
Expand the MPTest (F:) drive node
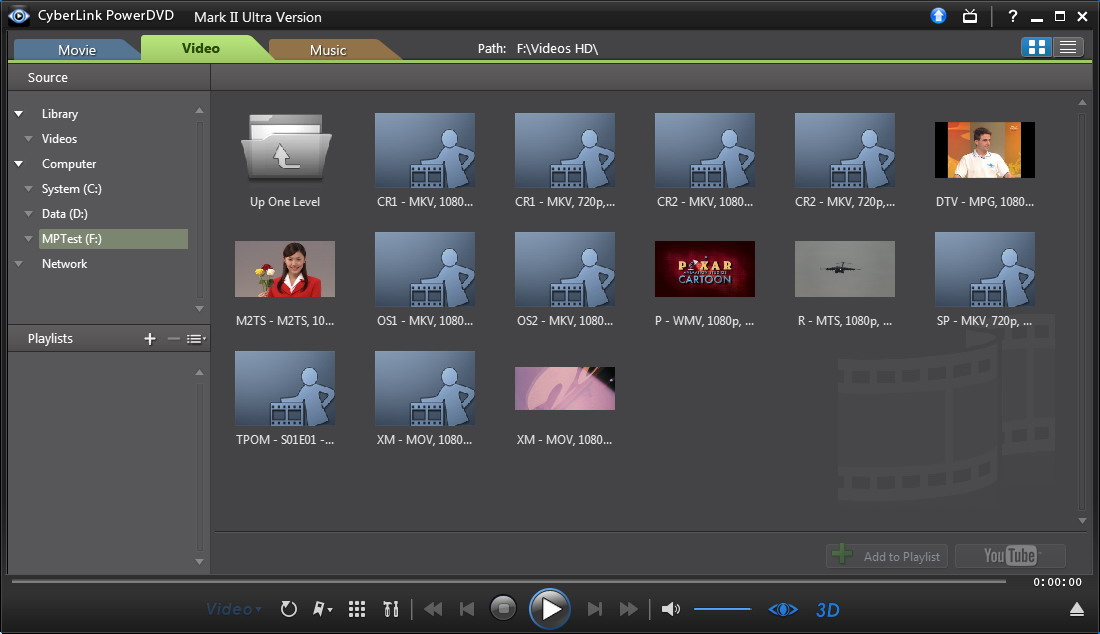point(29,239)
